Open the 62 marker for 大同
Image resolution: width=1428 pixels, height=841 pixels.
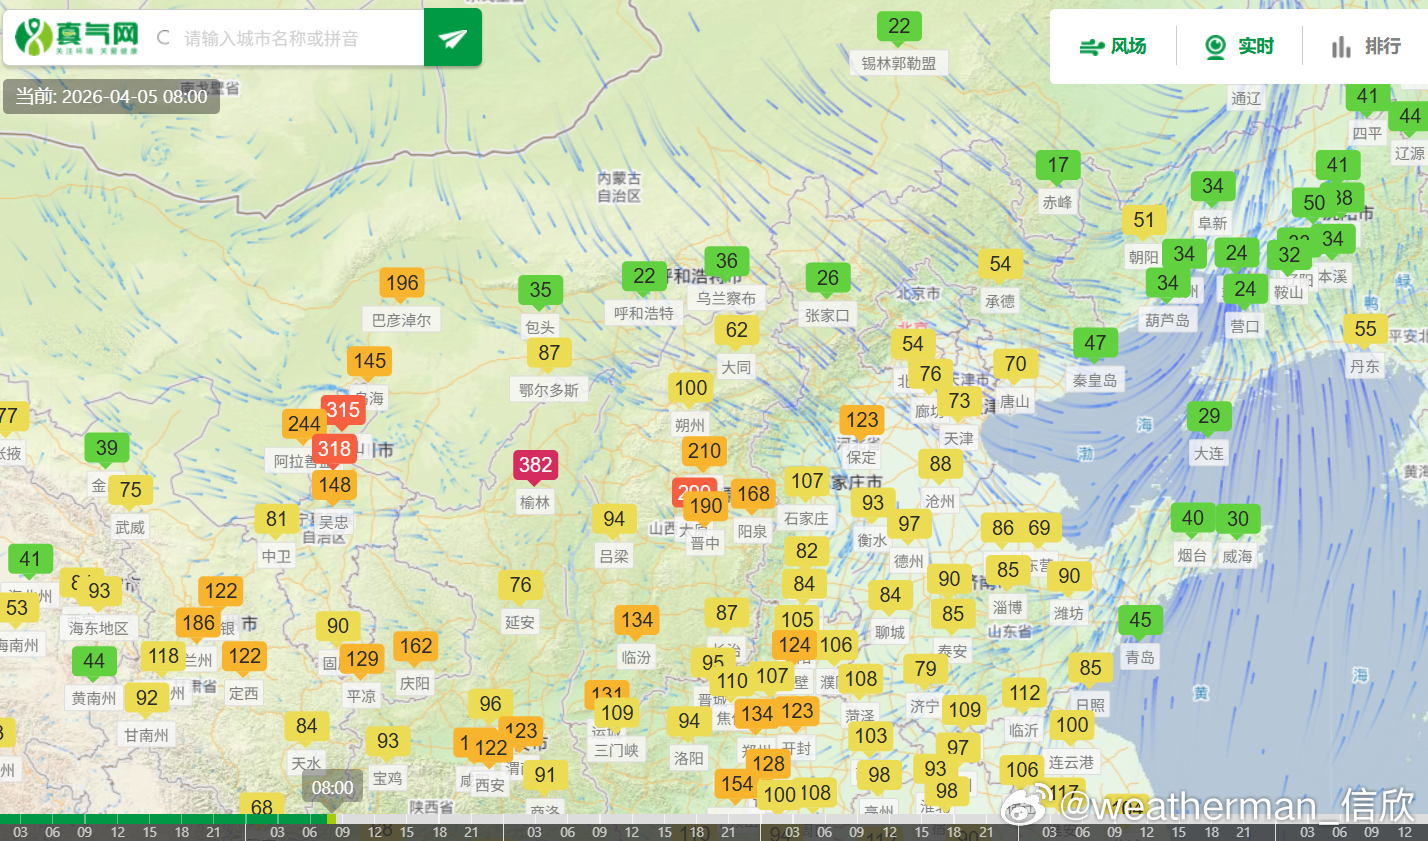(x=737, y=331)
